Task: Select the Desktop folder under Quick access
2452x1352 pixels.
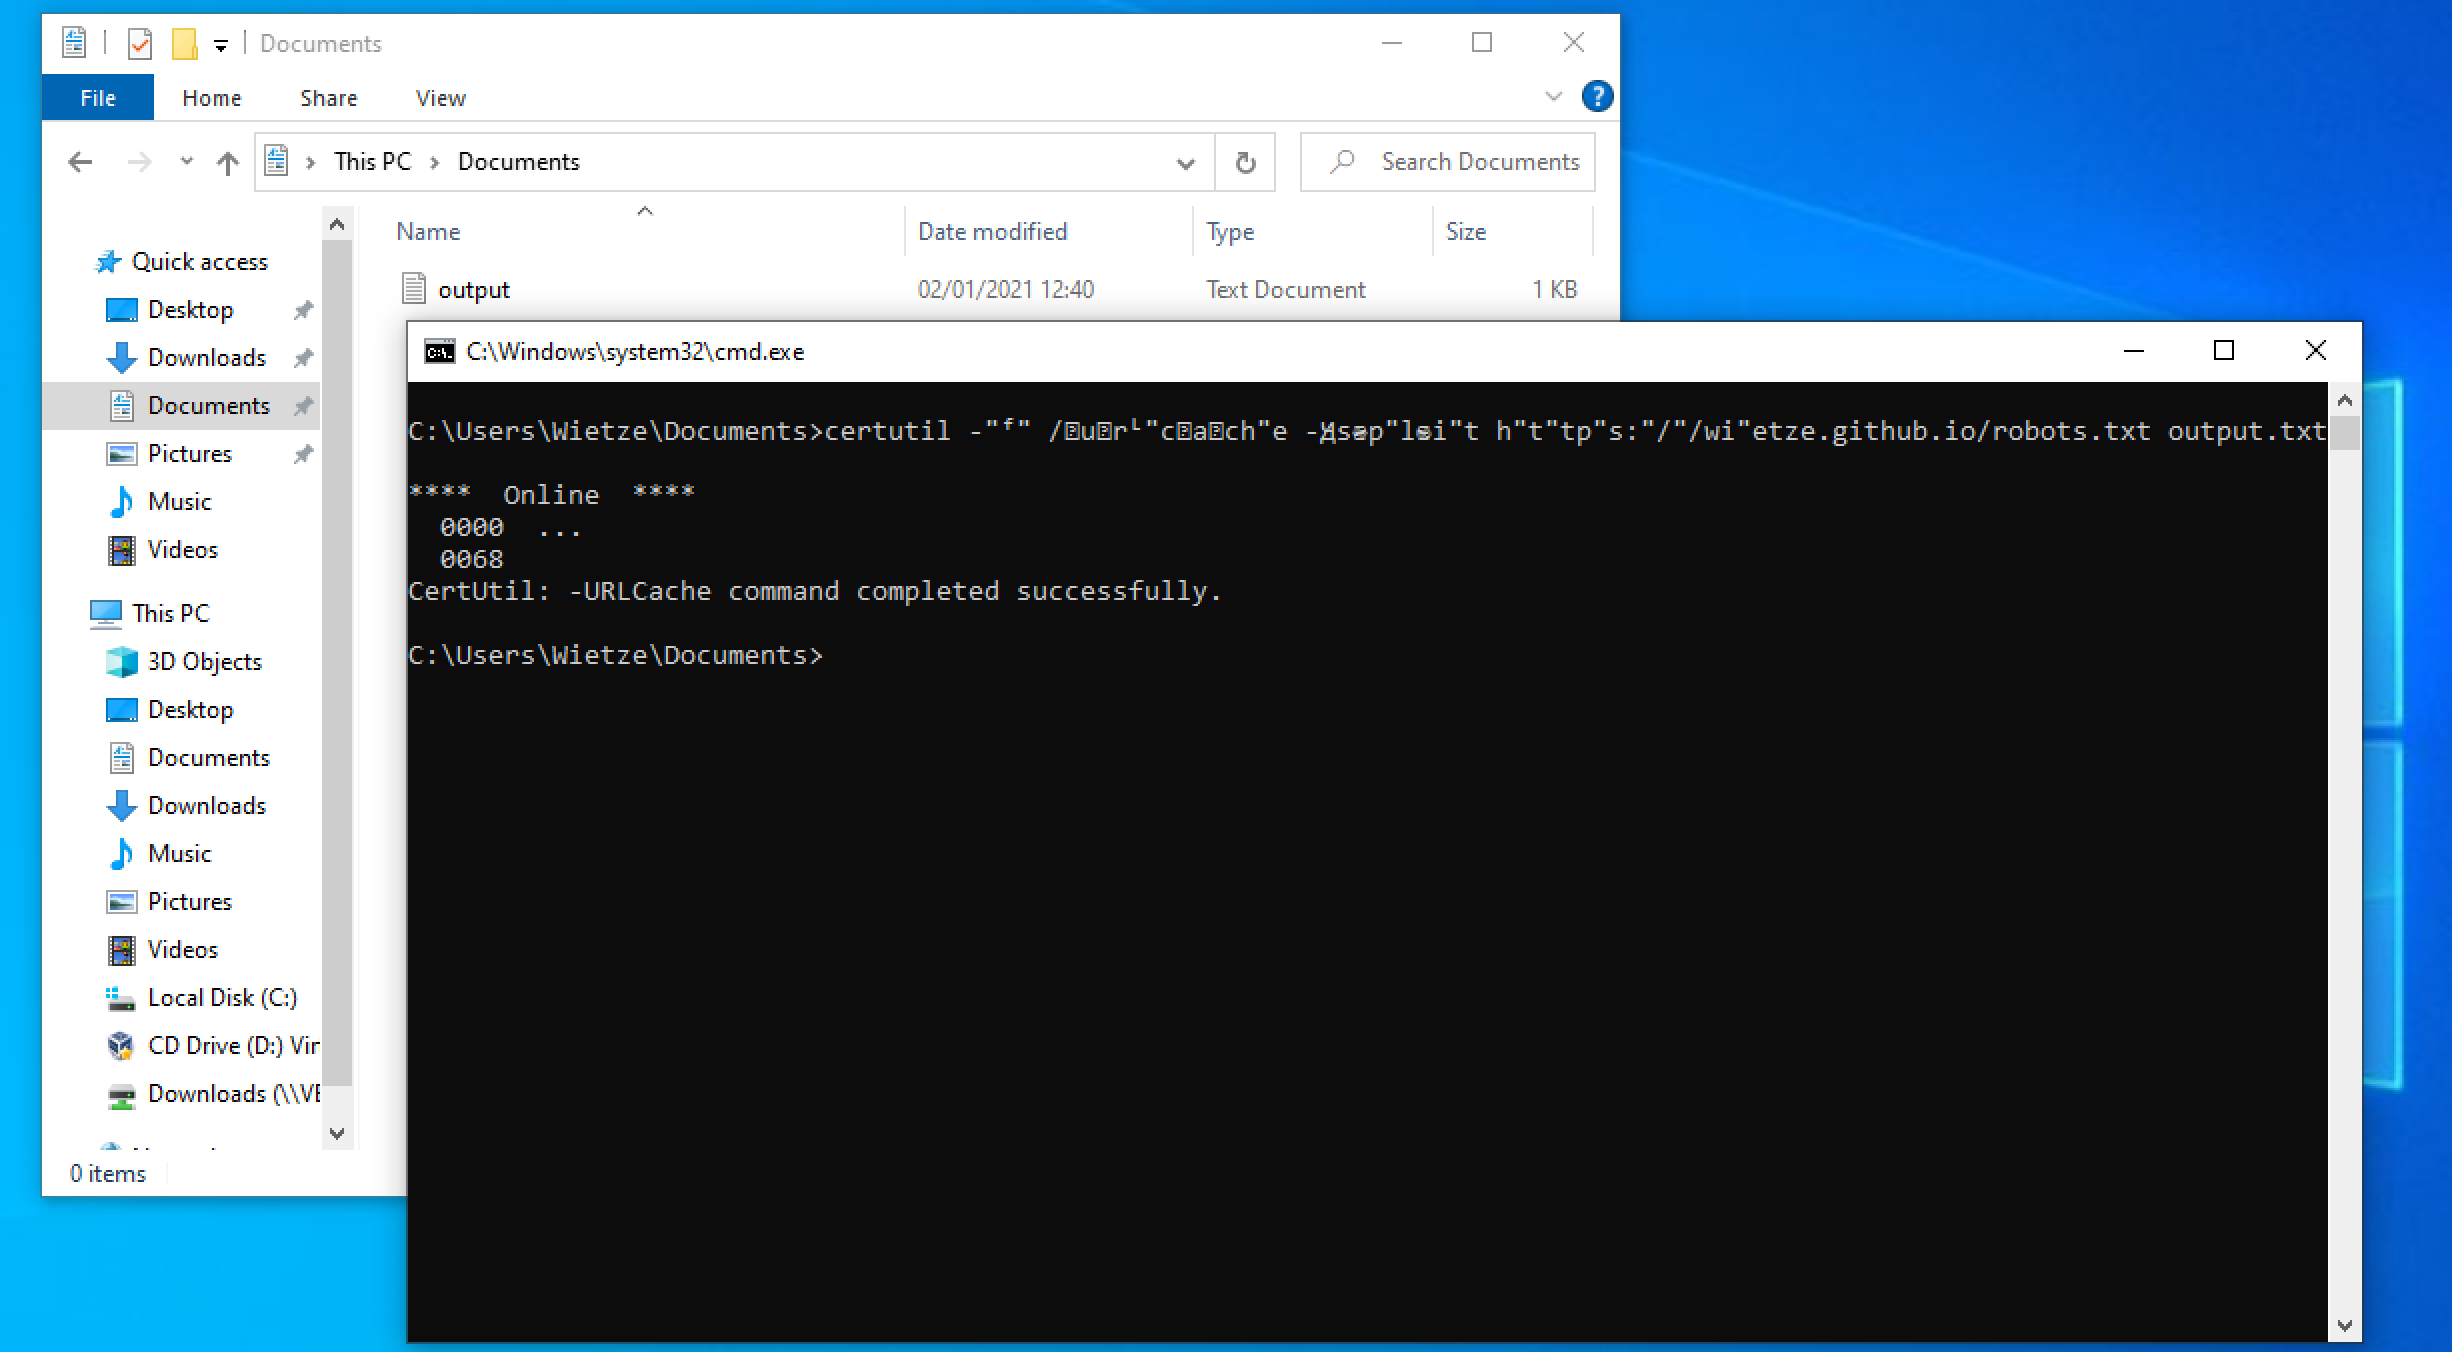Action: point(186,308)
